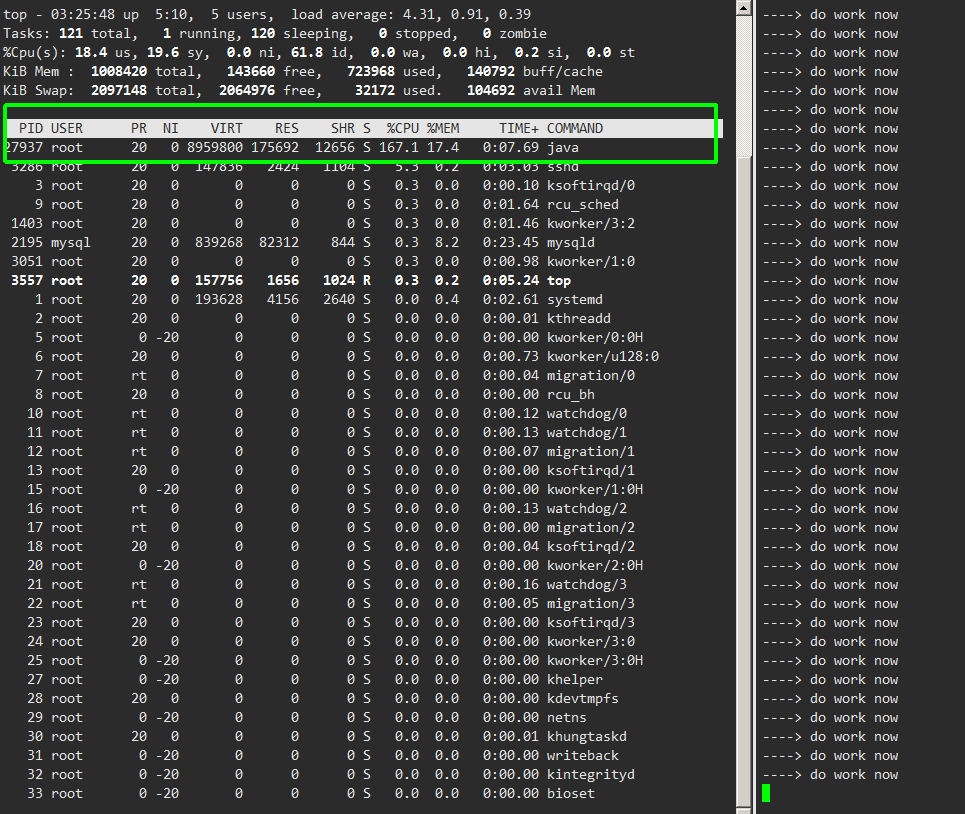Click the TIME+ column header
The image size is (965, 814).
tap(519, 129)
